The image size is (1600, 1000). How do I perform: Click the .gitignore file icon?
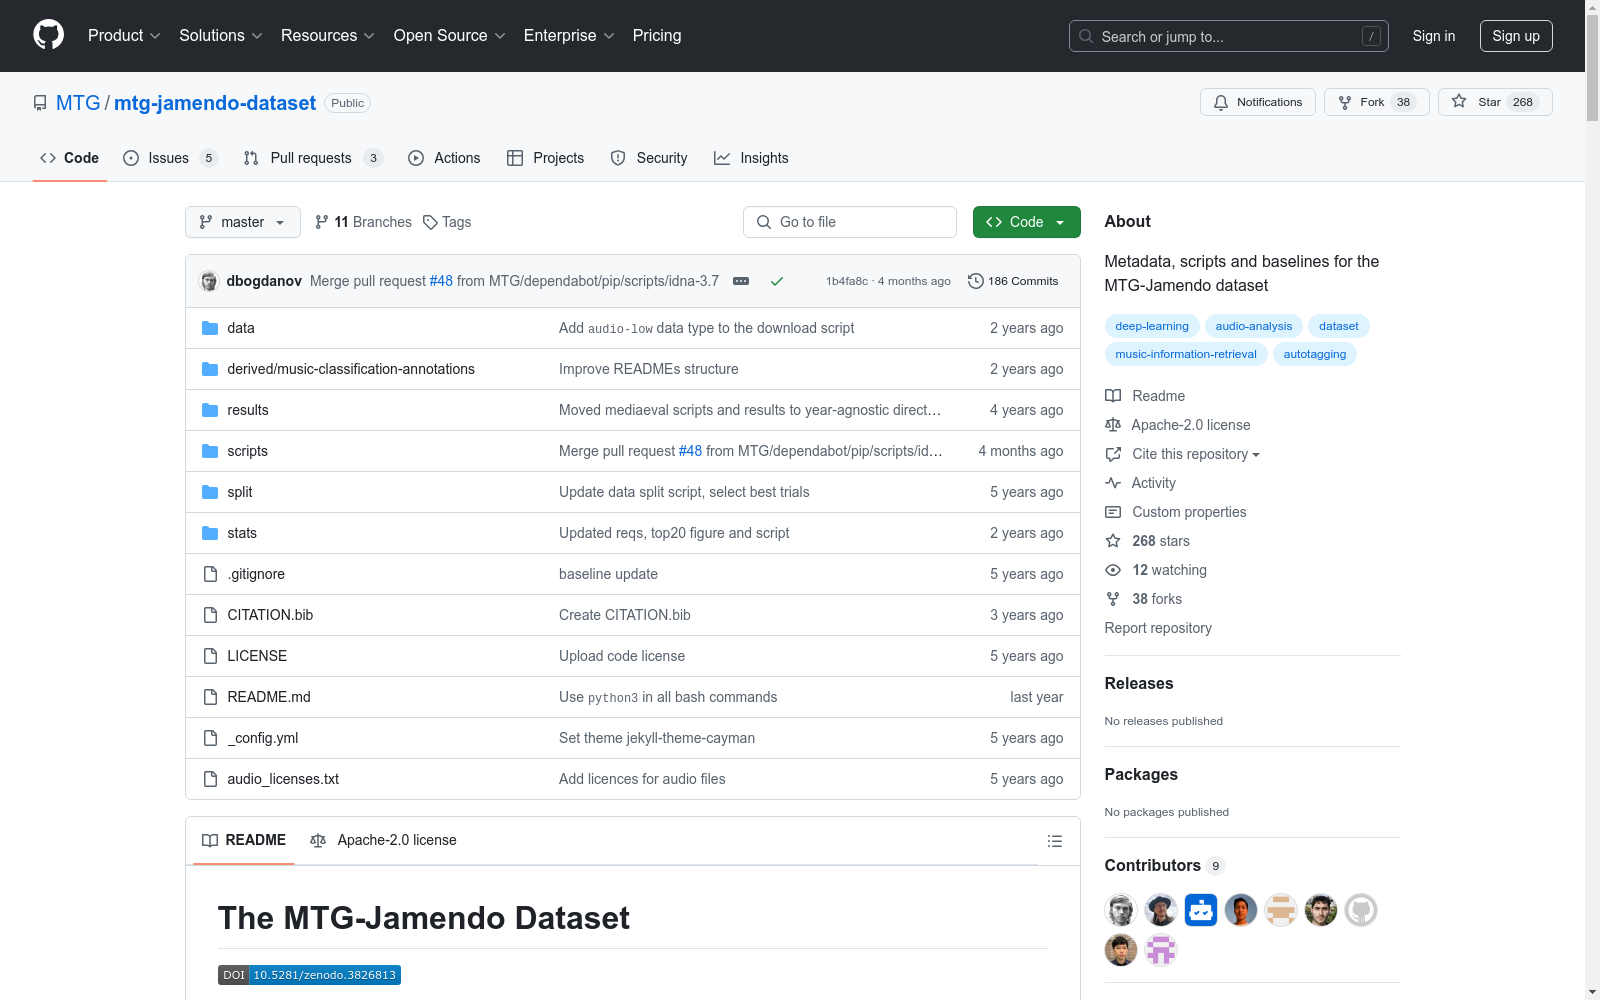coord(210,574)
